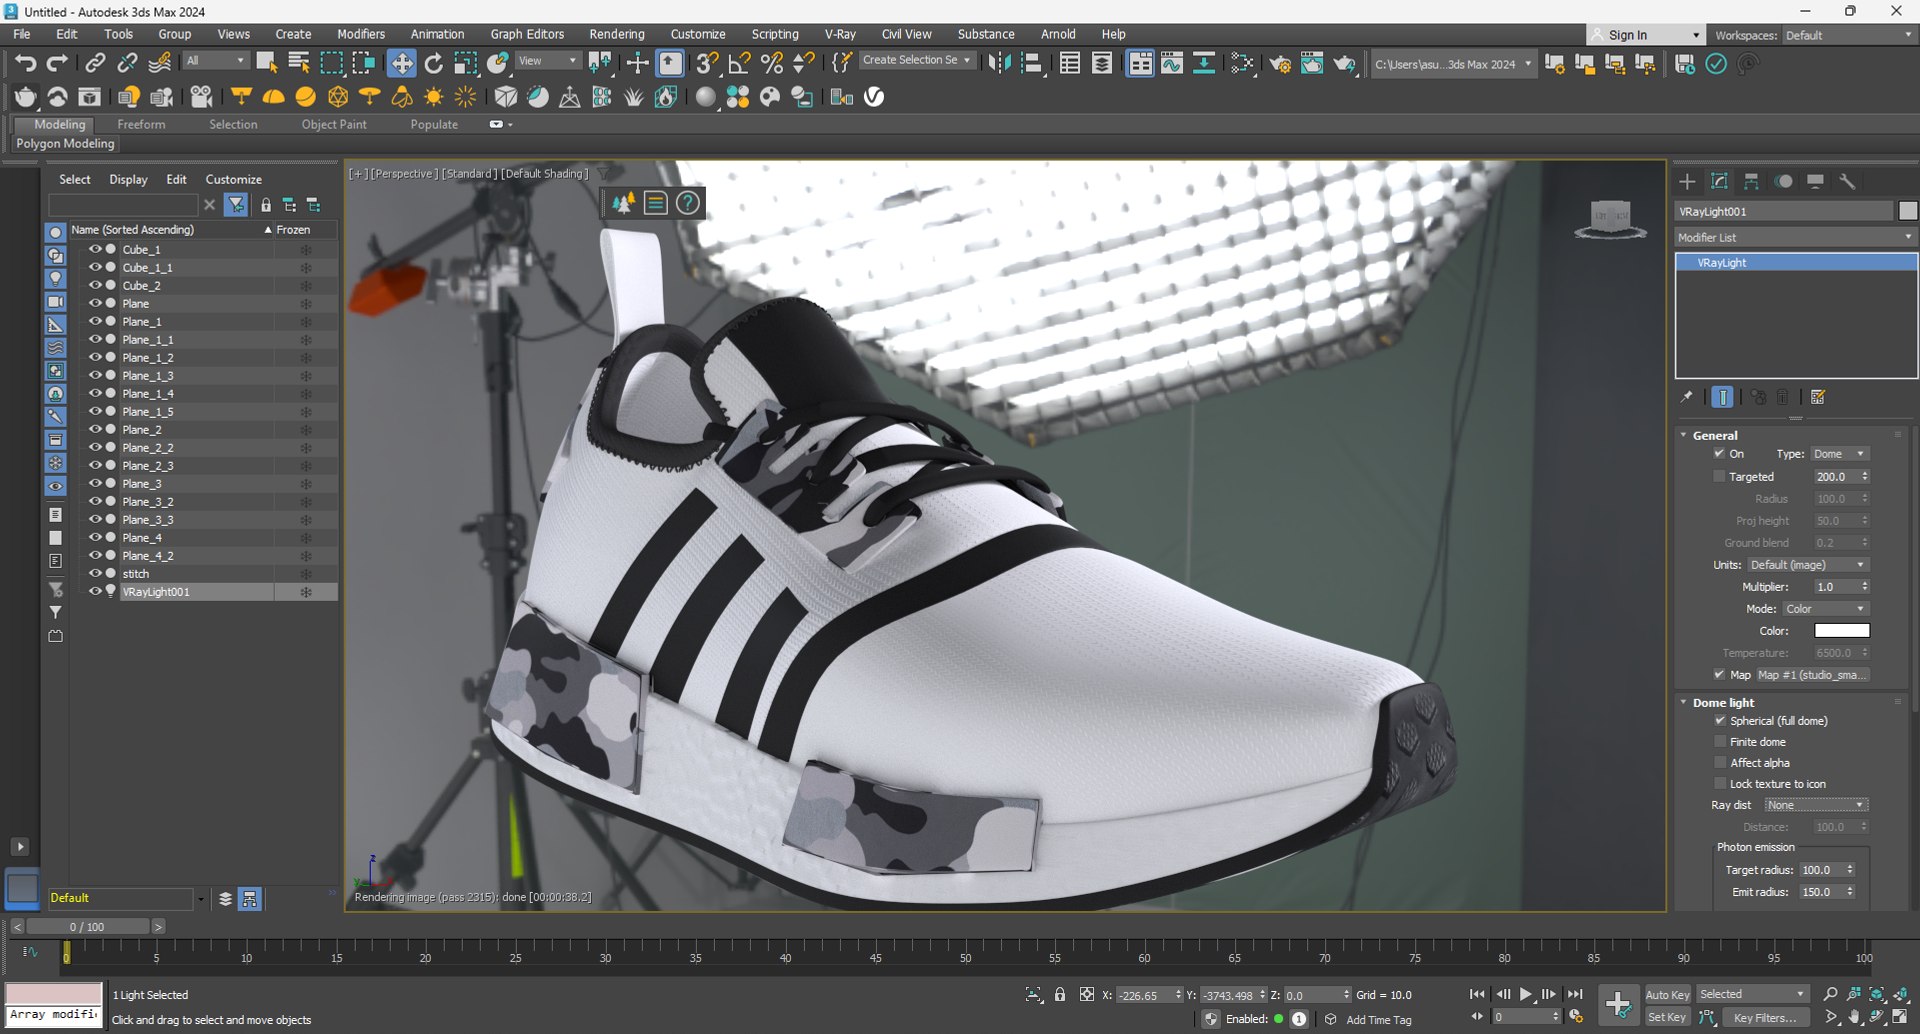This screenshot has width=1920, height=1034.
Task: Uncheck the light On checkbox
Action: point(1719,454)
